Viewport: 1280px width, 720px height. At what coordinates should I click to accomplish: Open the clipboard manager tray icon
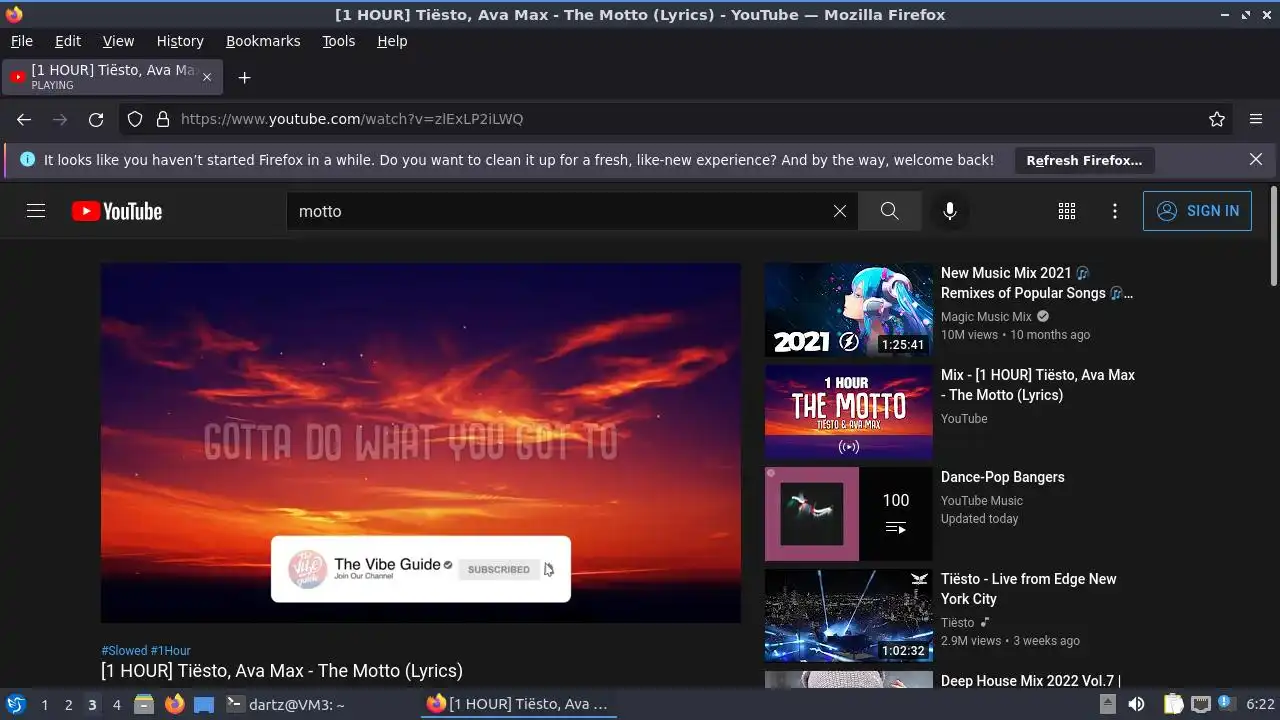1173,704
